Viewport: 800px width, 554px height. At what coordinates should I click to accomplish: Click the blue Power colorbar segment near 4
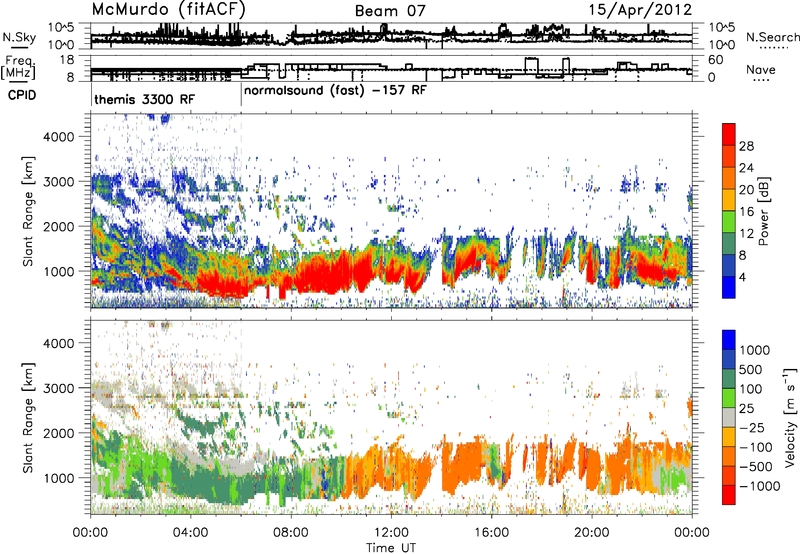click(729, 287)
